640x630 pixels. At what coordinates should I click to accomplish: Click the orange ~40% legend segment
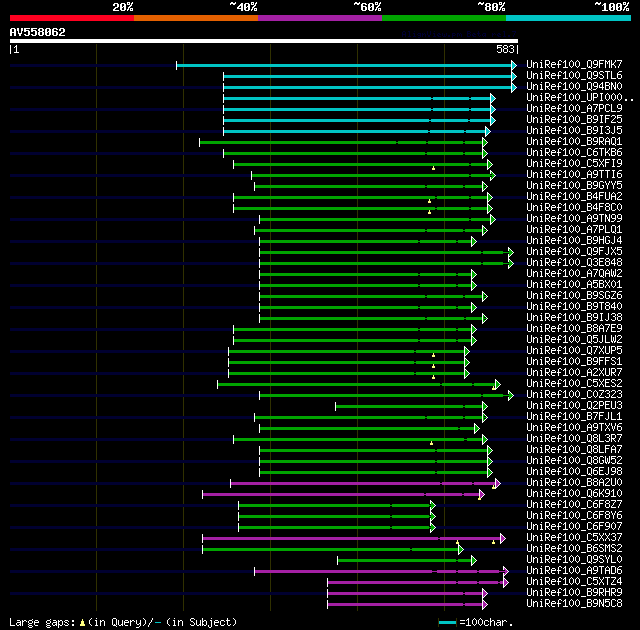click(196, 18)
